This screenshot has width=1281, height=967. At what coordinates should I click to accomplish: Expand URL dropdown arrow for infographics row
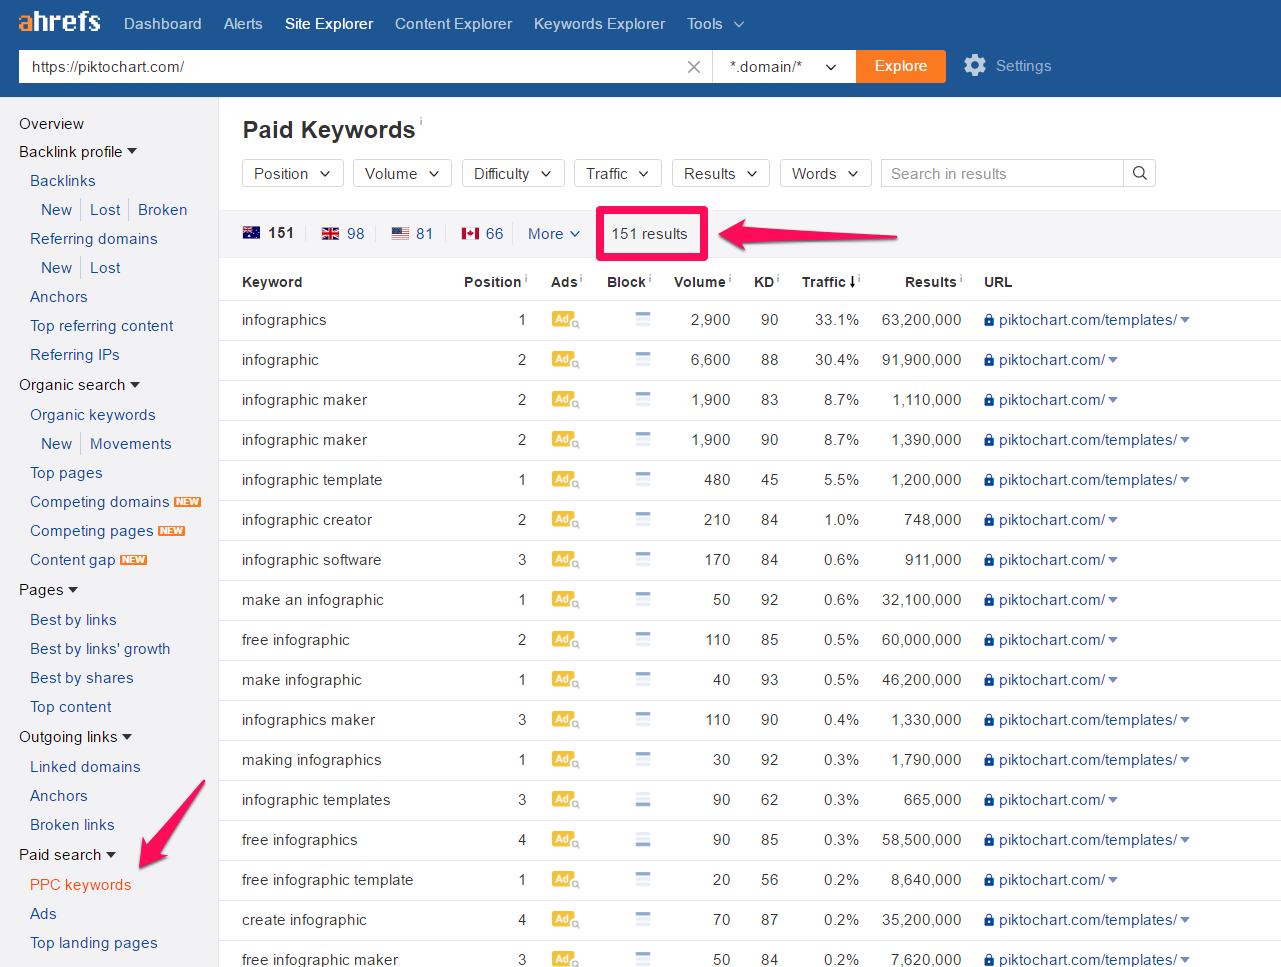click(x=1185, y=320)
